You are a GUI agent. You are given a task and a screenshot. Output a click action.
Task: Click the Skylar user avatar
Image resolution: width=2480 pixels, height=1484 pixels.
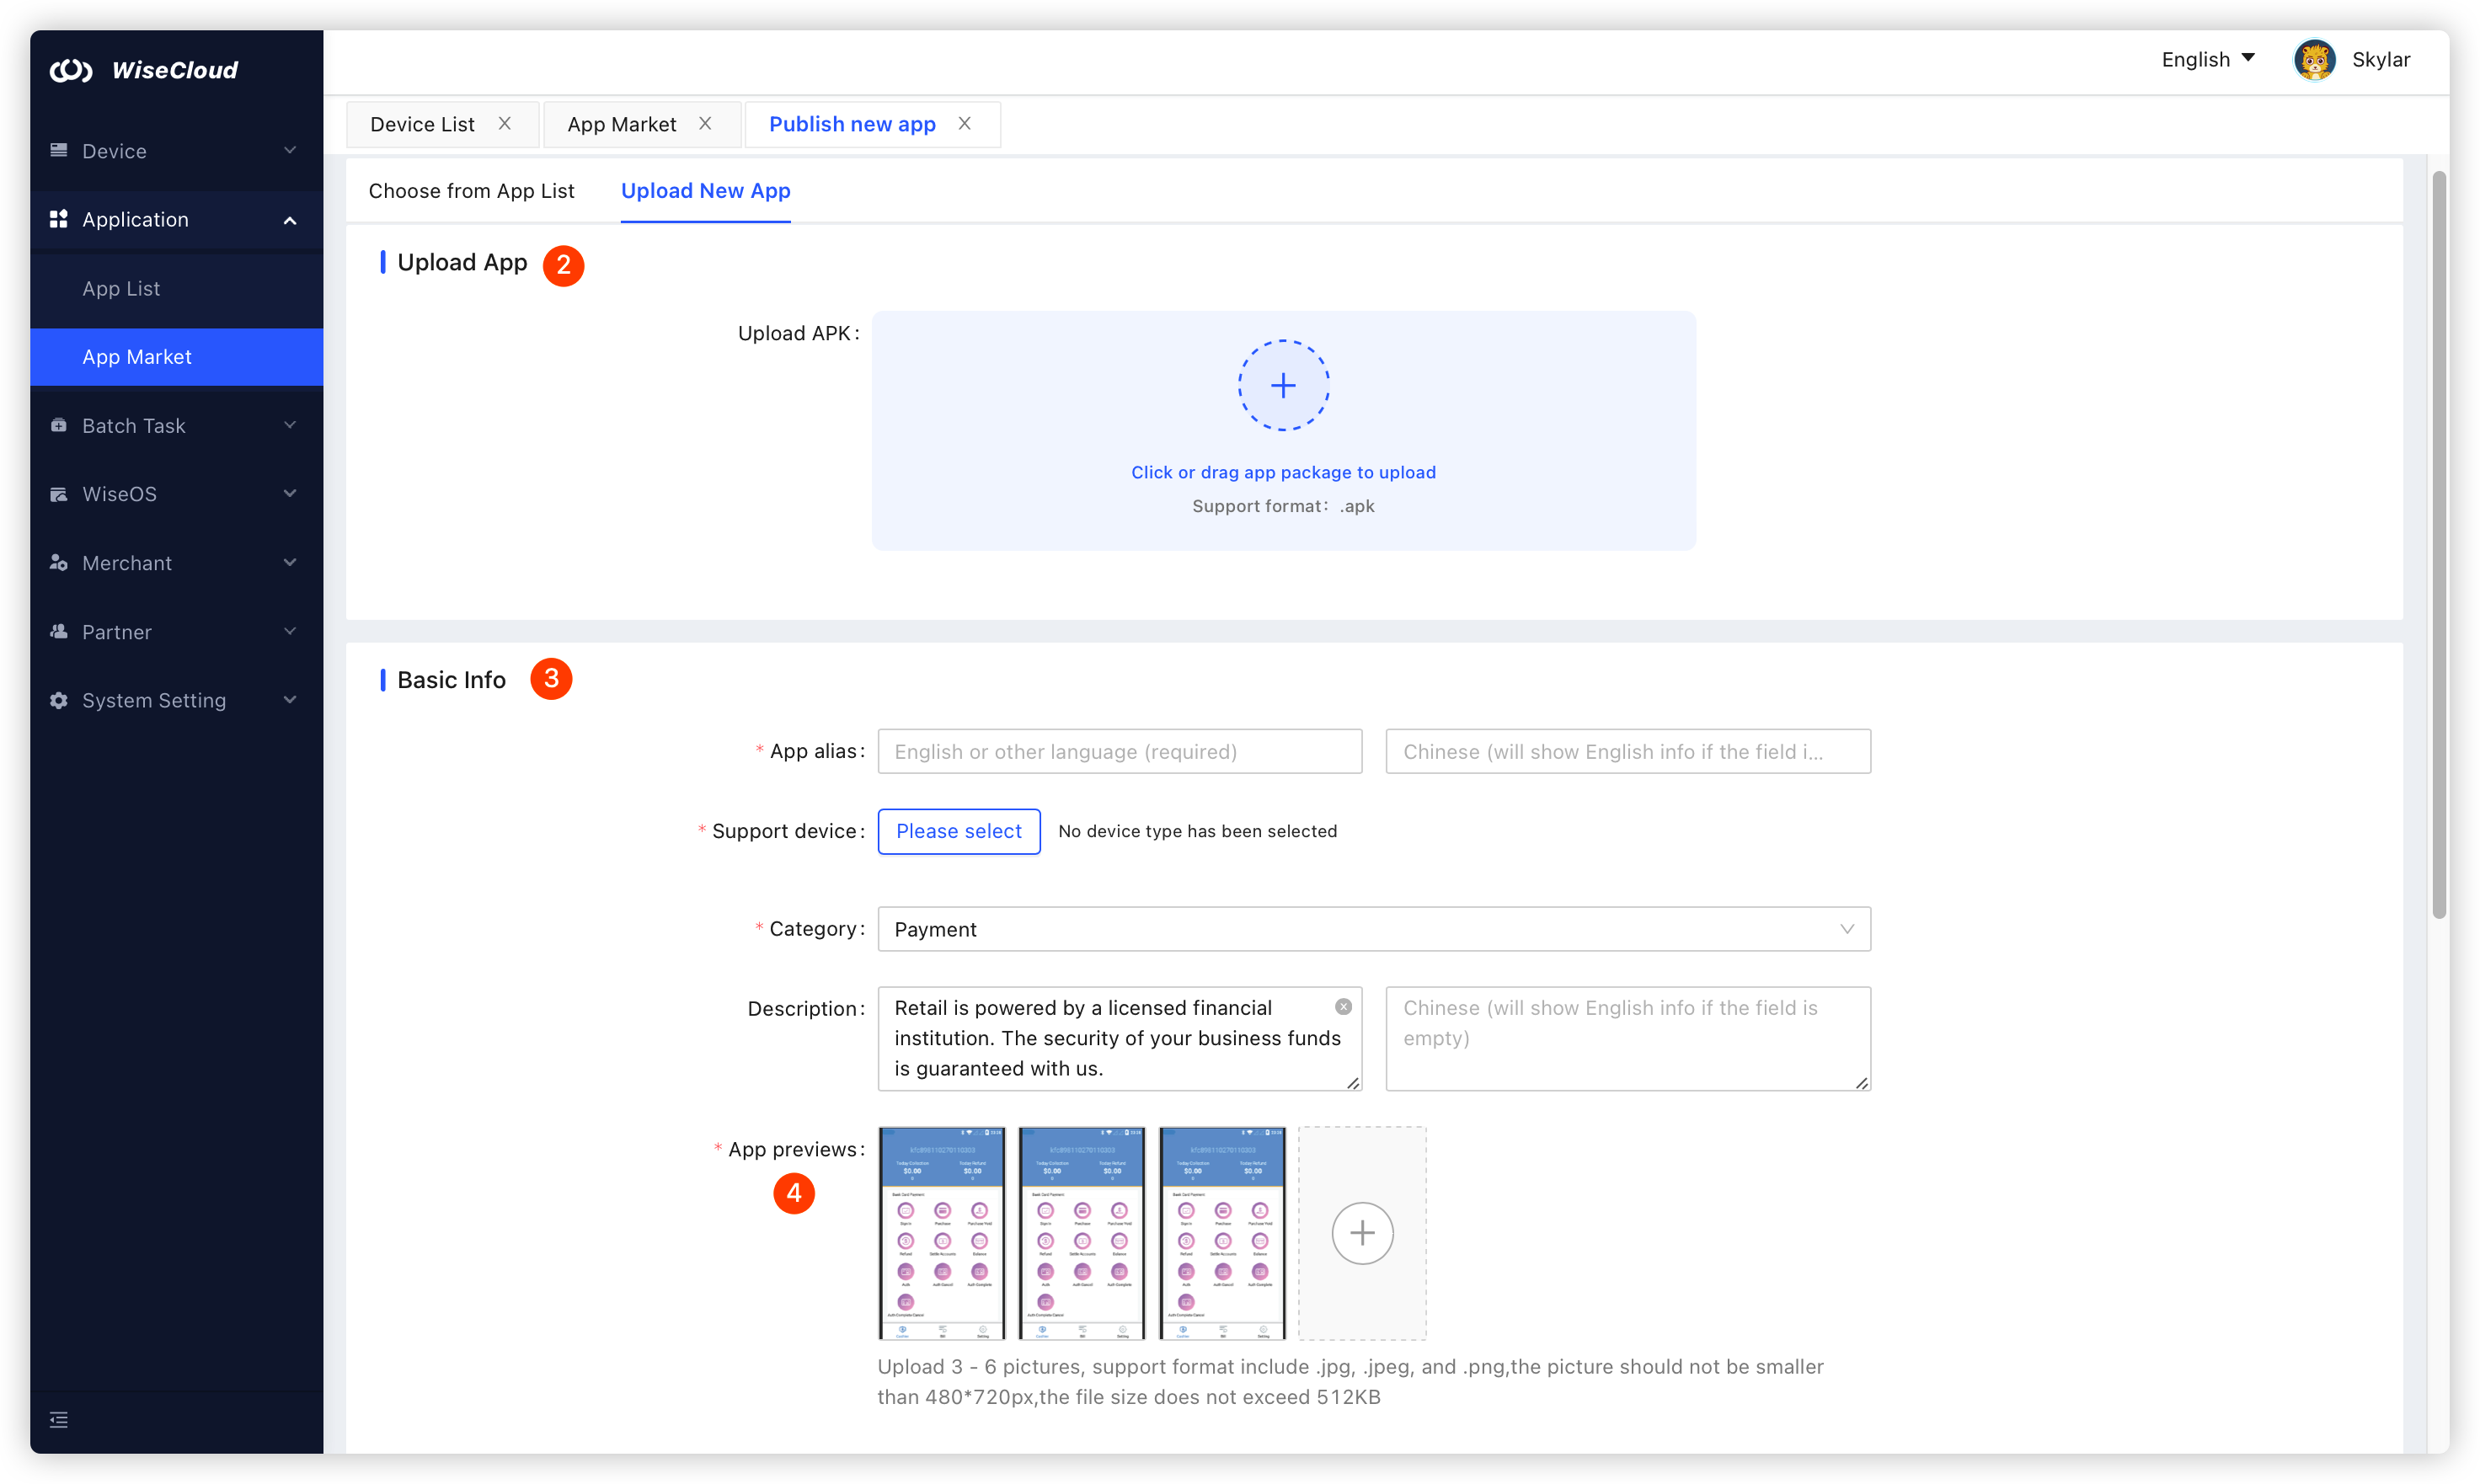2314,60
